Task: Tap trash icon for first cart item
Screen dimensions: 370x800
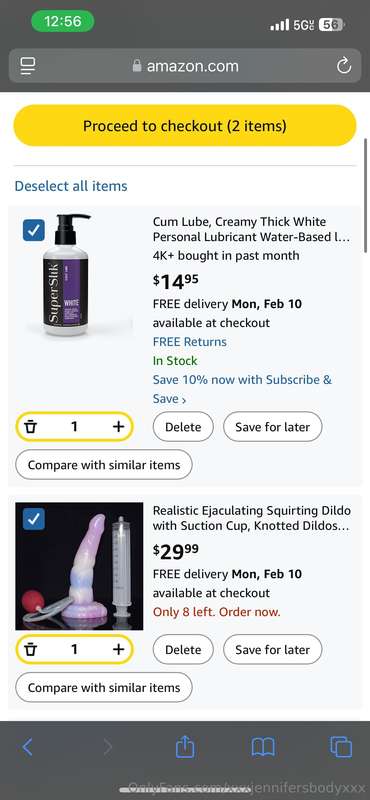Action: (31, 426)
